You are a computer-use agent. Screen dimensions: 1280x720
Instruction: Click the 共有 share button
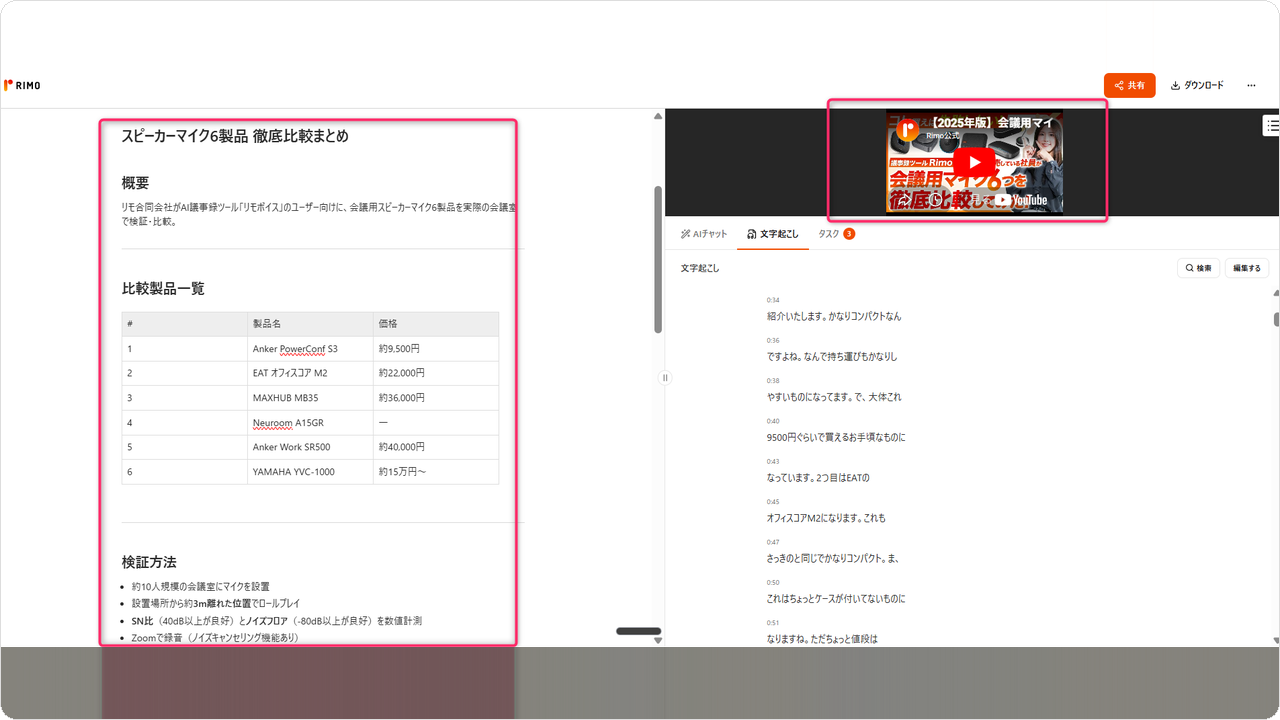tap(1130, 85)
